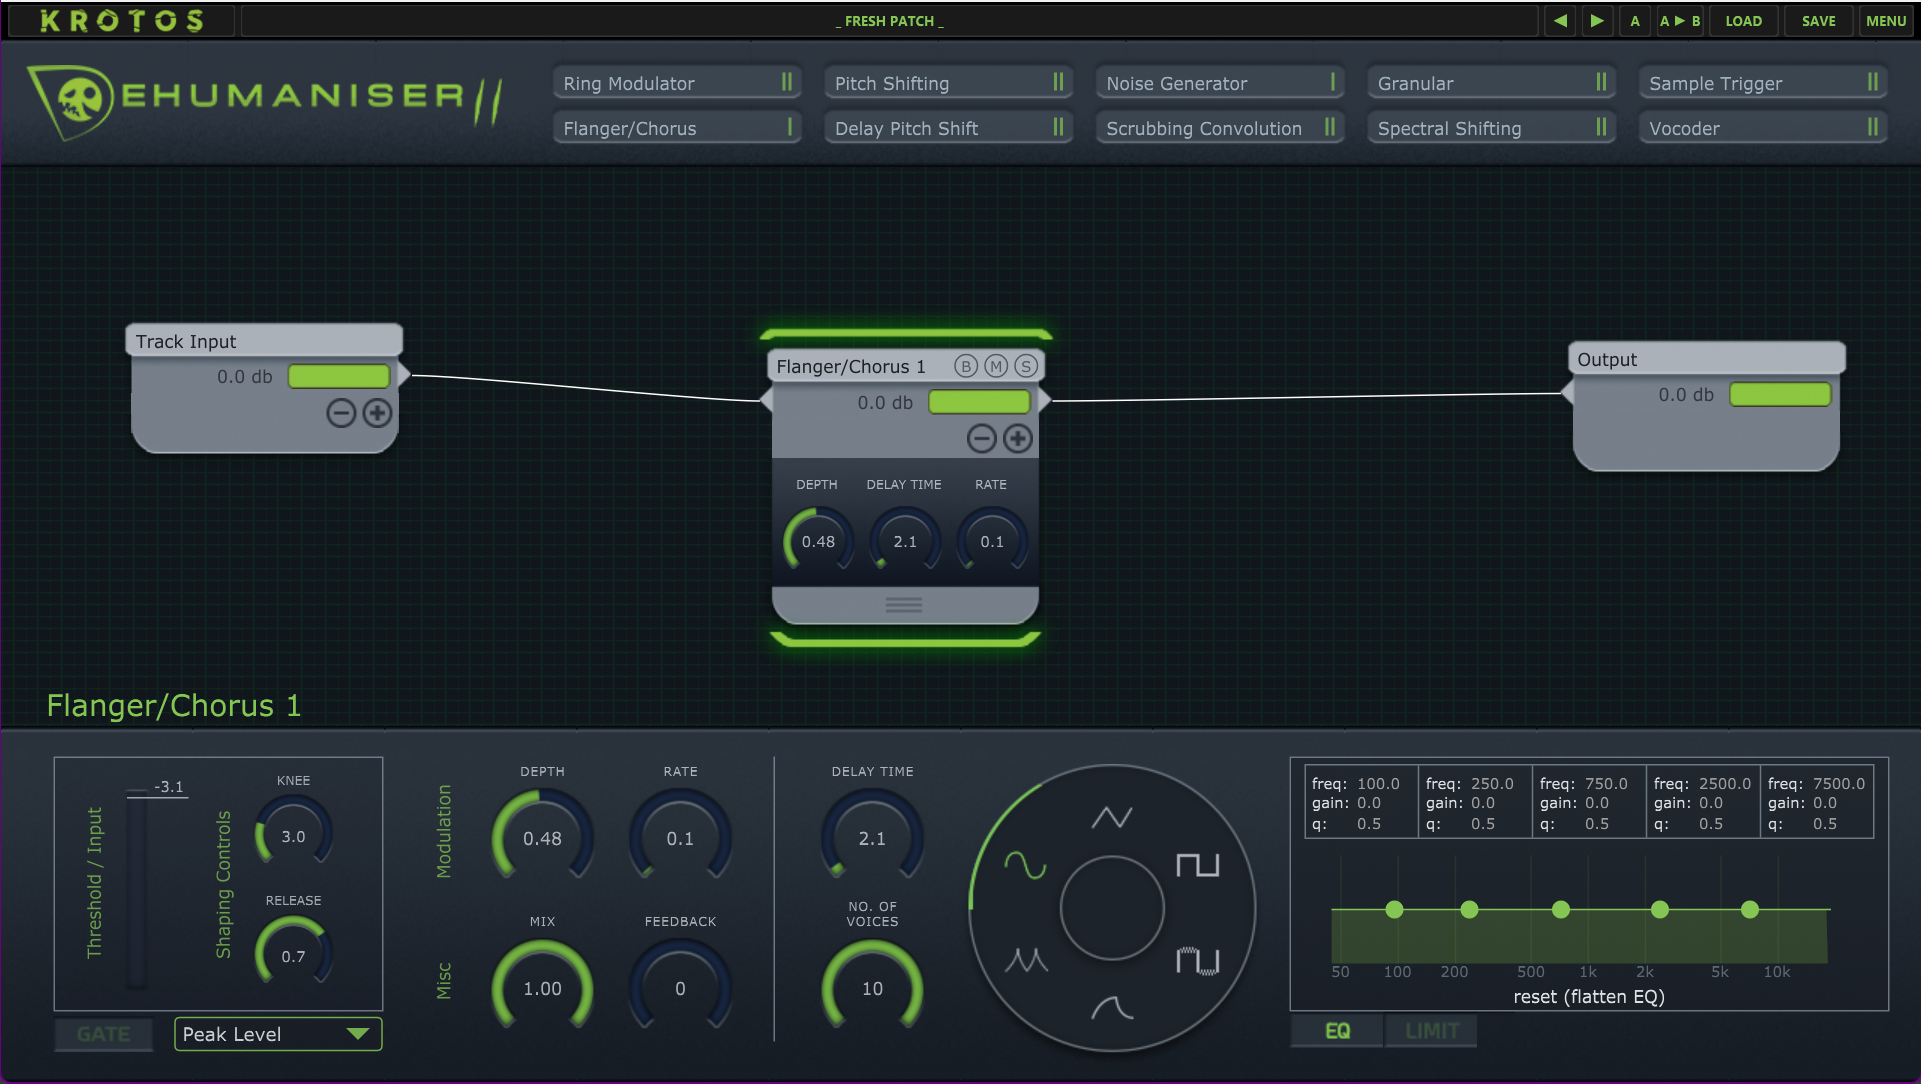Screen dimensions: 1921x1084
Task: Switch to the EQ tab
Action: [1338, 1031]
